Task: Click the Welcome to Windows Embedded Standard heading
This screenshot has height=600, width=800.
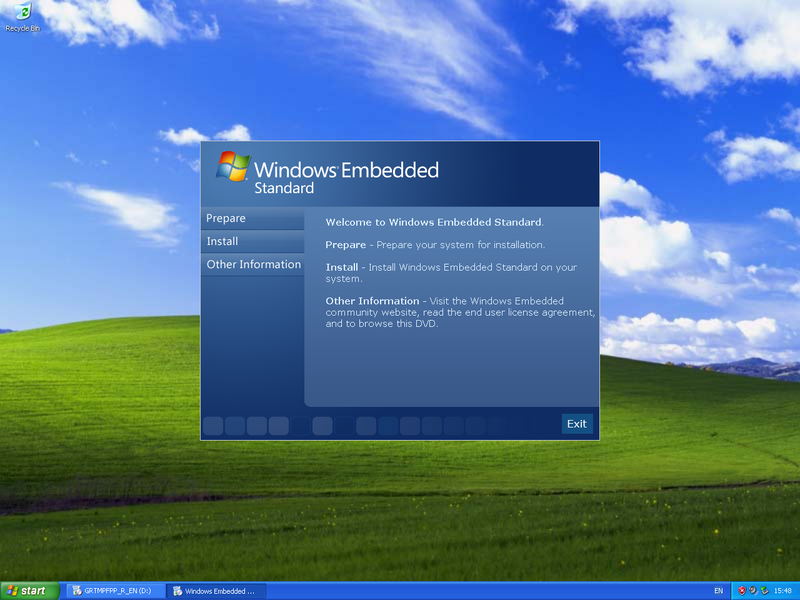Action: pyautogui.click(x=434, y=222)
